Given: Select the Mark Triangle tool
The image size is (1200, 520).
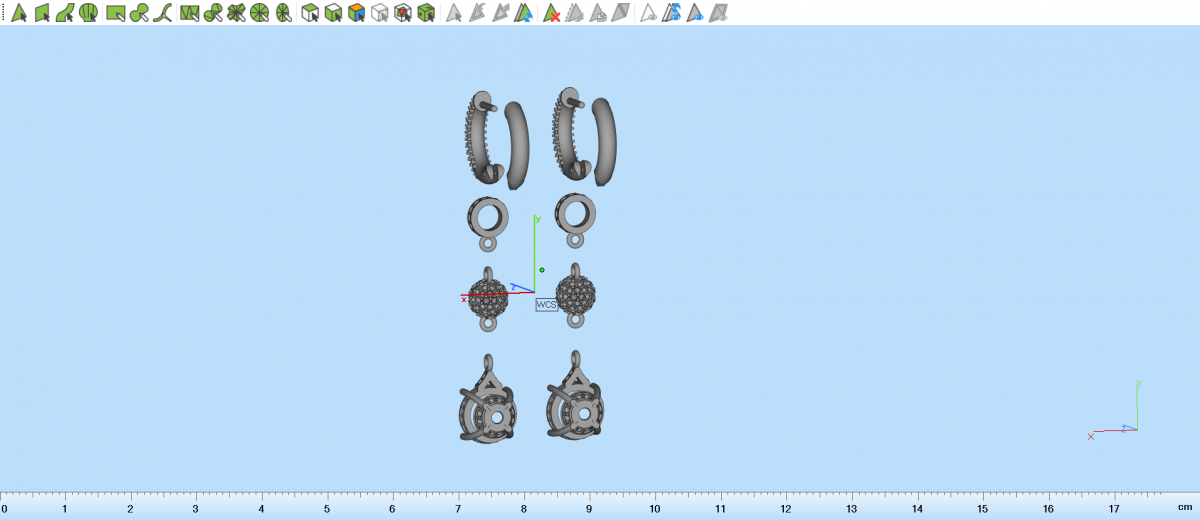Looking at the screenshot, I should (18, 13).
